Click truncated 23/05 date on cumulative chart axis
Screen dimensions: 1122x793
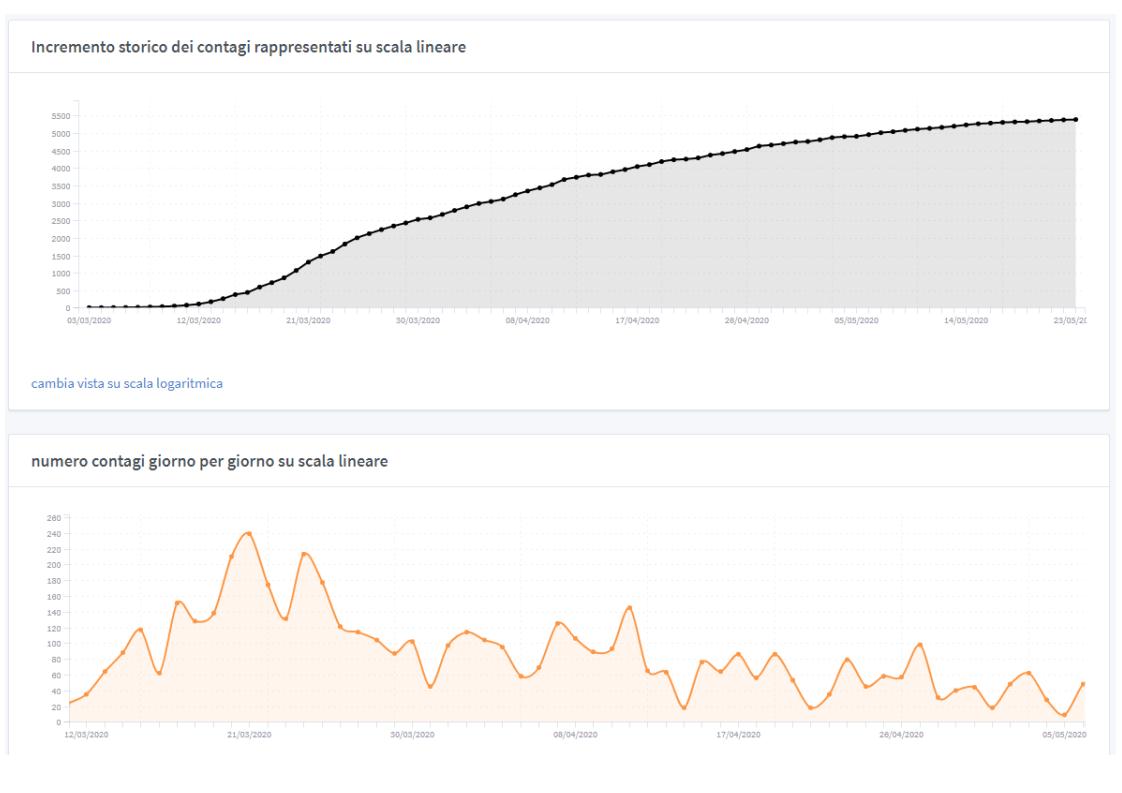click(1070, 321)
